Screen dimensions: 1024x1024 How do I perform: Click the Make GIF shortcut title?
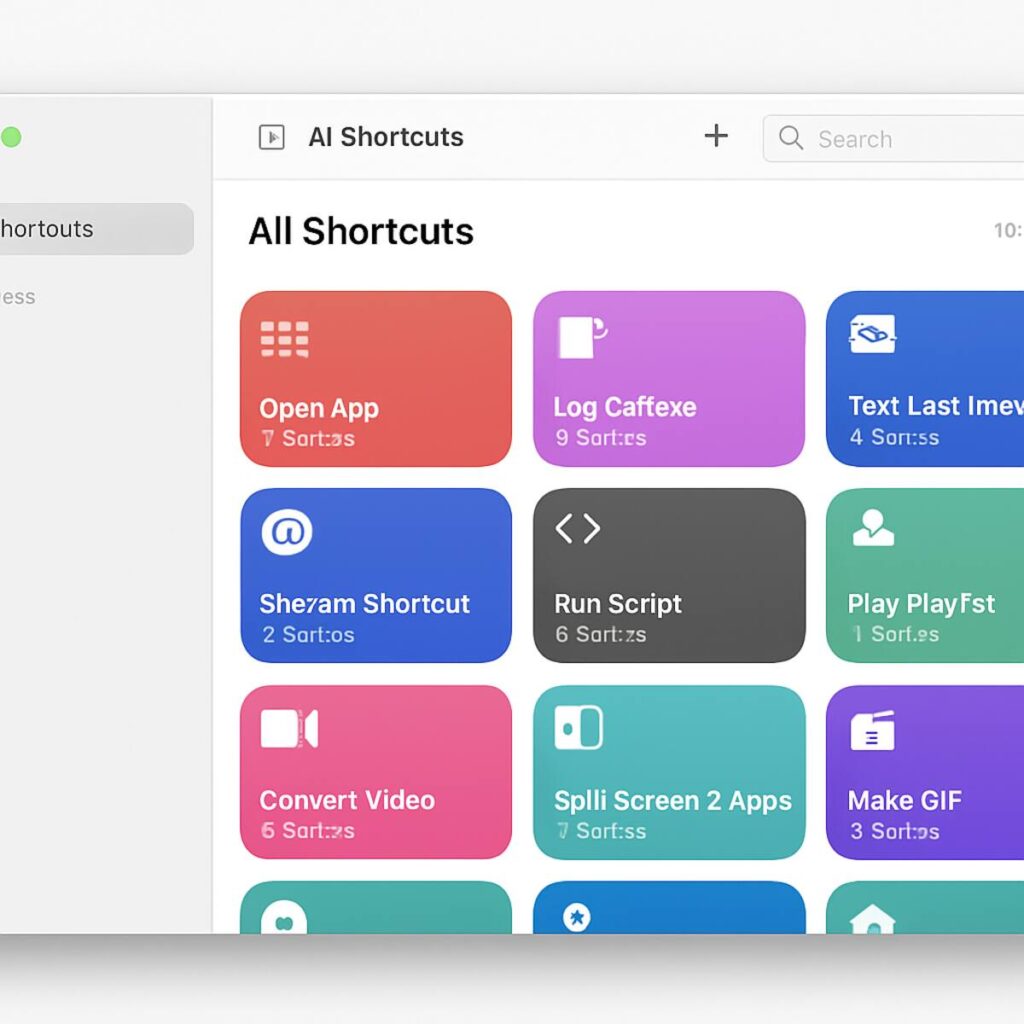click(904, 800)
